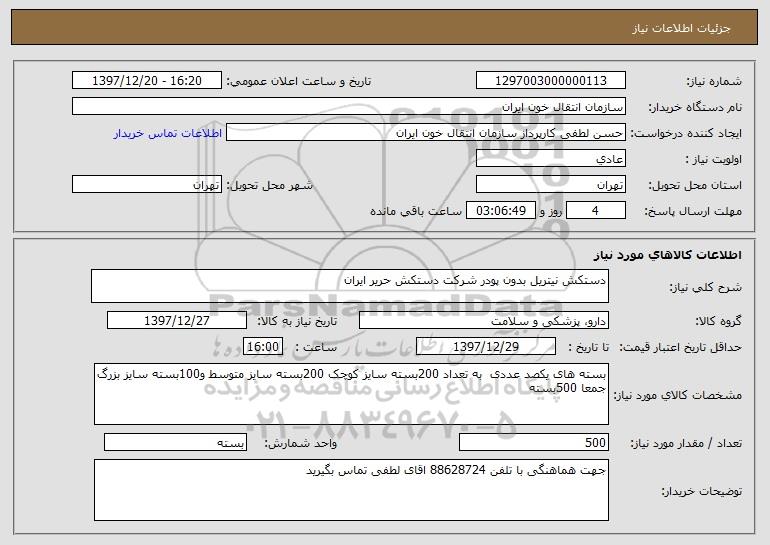Click the label ایجاد کننده درخواست
The height and width of the screenshot is (545, 770).
click(x=686, y=134)
